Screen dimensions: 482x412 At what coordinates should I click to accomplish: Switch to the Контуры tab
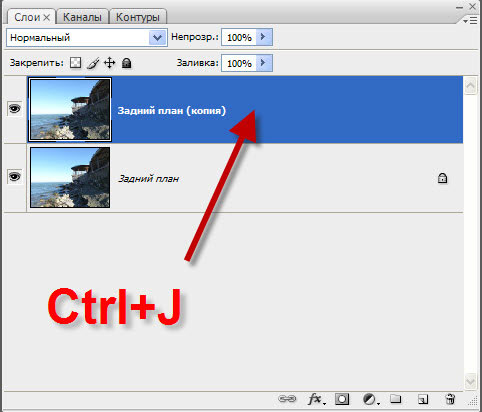(x=138, y=17)
